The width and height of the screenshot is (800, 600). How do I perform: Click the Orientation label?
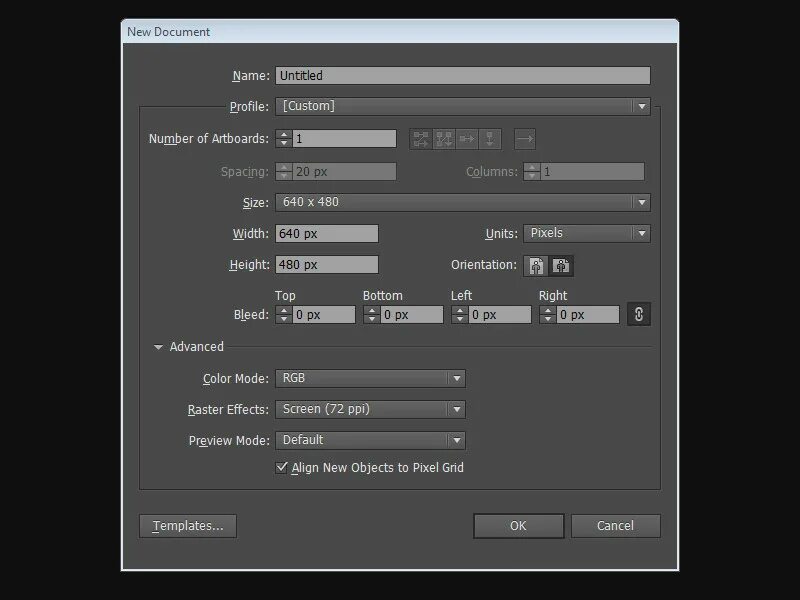pos(484,265)
